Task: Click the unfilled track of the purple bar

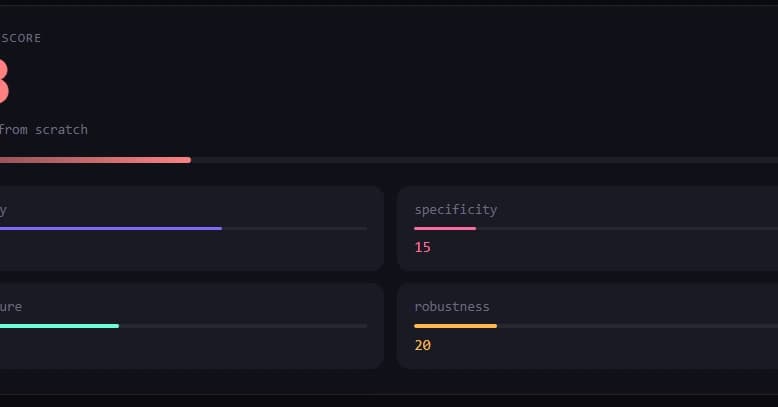Action: (294, 228)
